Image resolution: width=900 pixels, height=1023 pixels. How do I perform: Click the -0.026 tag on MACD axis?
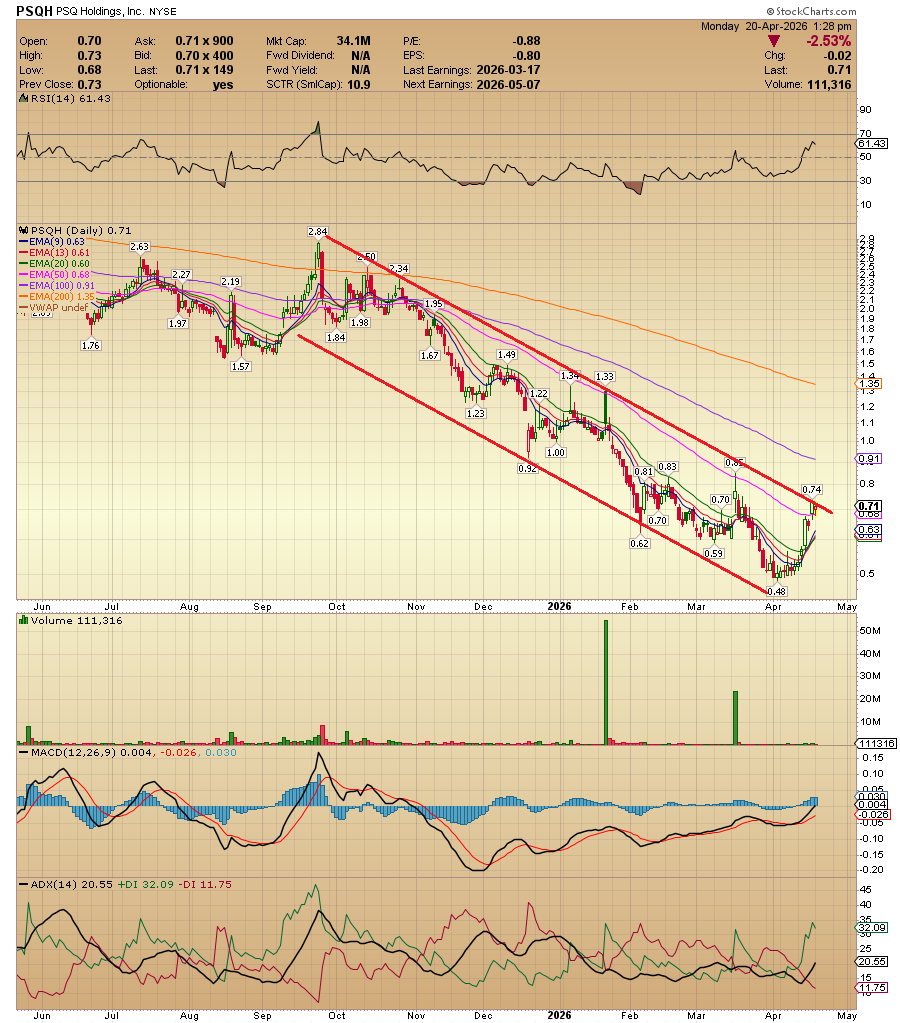873,814
